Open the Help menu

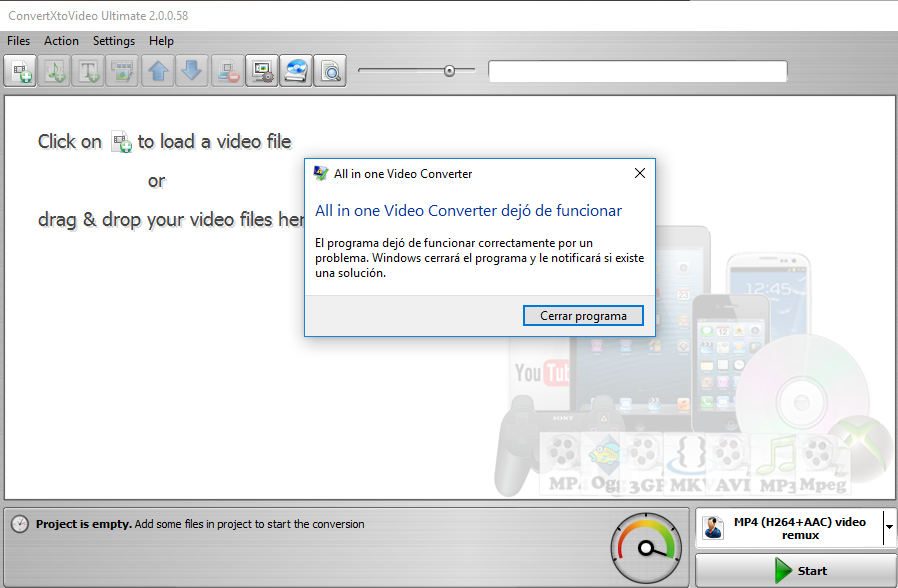tap(162, 41)
